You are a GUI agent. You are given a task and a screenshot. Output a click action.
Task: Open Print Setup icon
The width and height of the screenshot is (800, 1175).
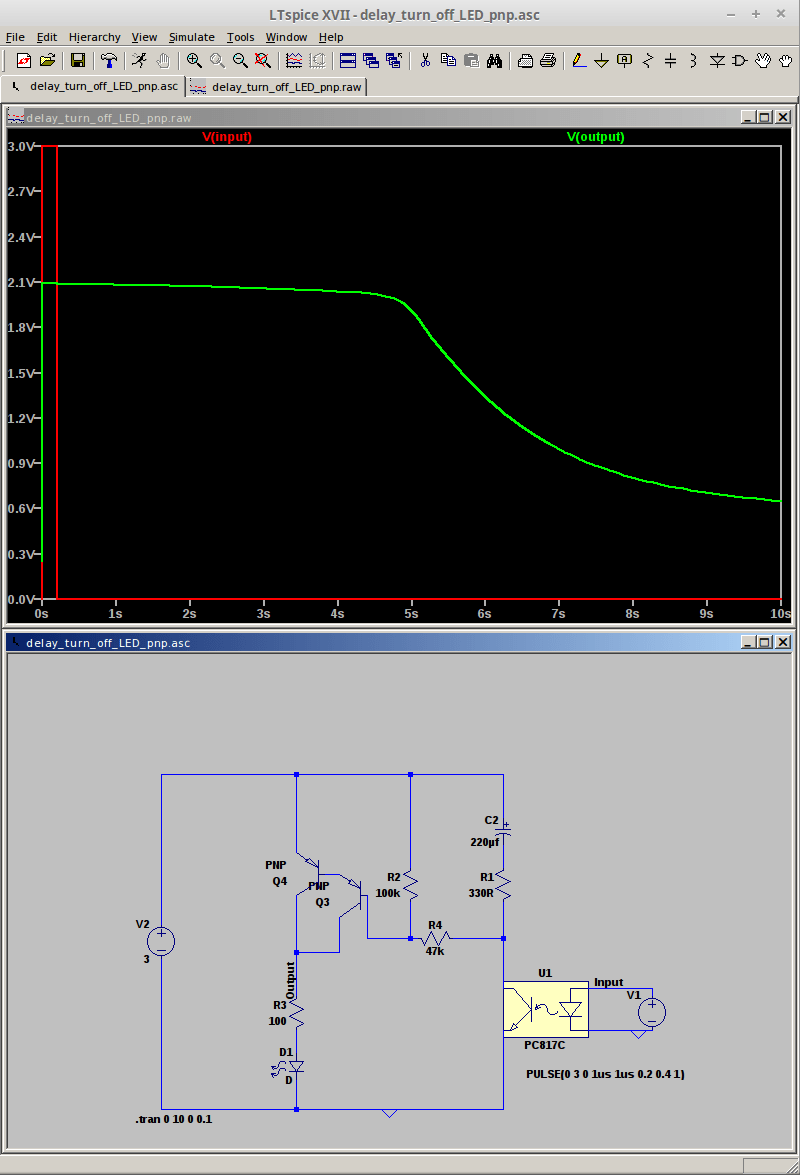pos(525,61)
